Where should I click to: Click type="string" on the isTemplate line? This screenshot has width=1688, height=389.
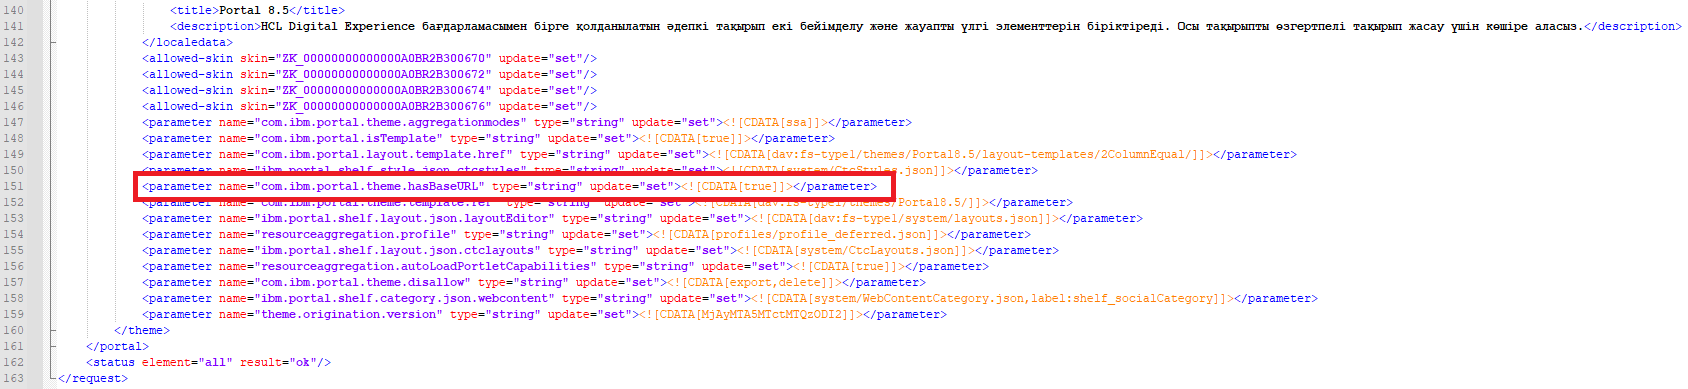tap(495, 138)
